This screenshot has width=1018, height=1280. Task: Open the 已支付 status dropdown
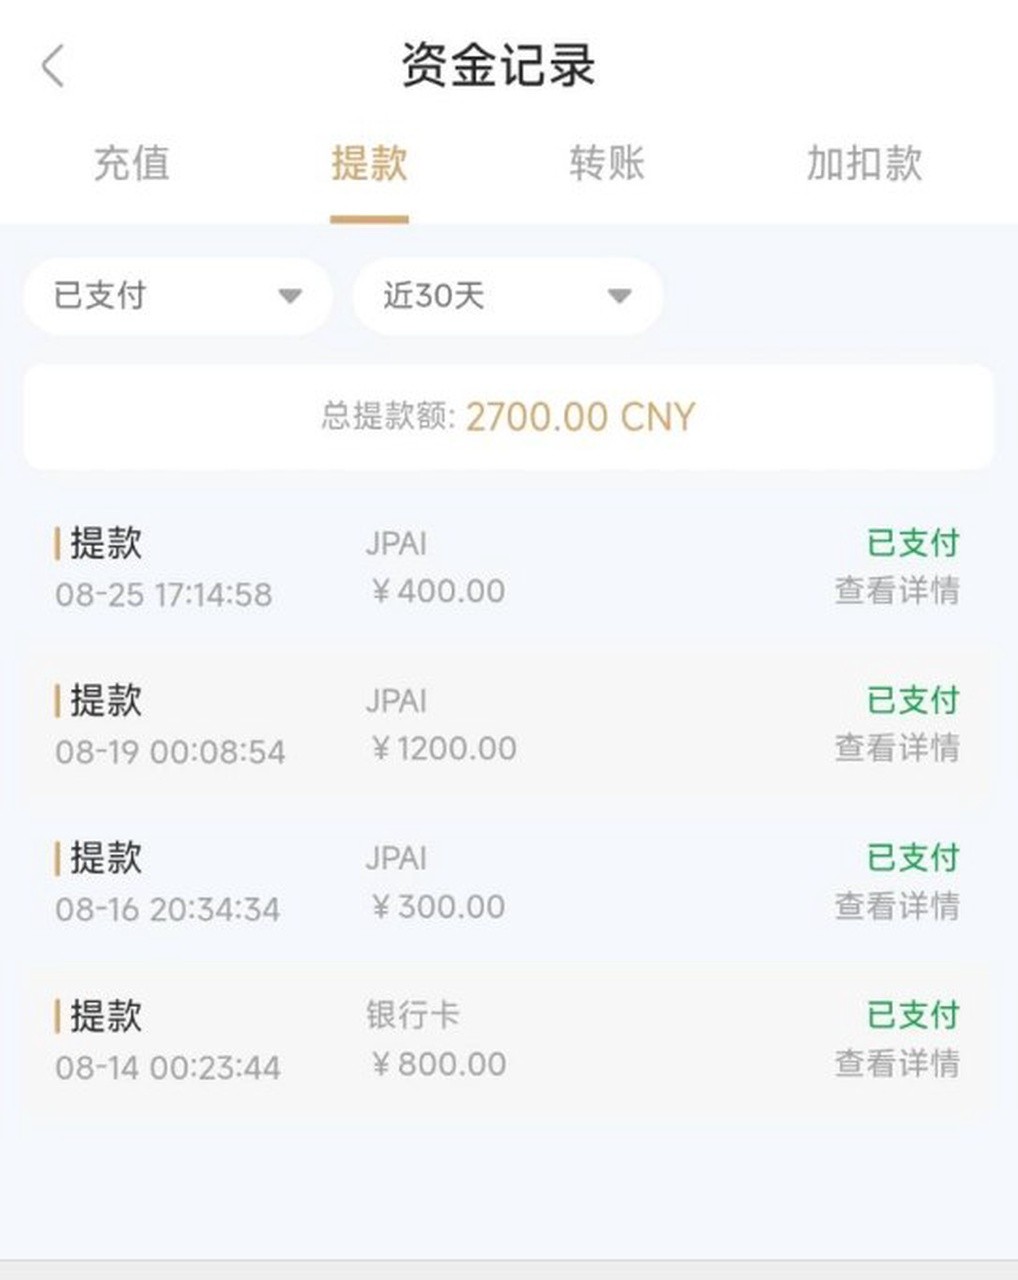(x=177, y=296)
